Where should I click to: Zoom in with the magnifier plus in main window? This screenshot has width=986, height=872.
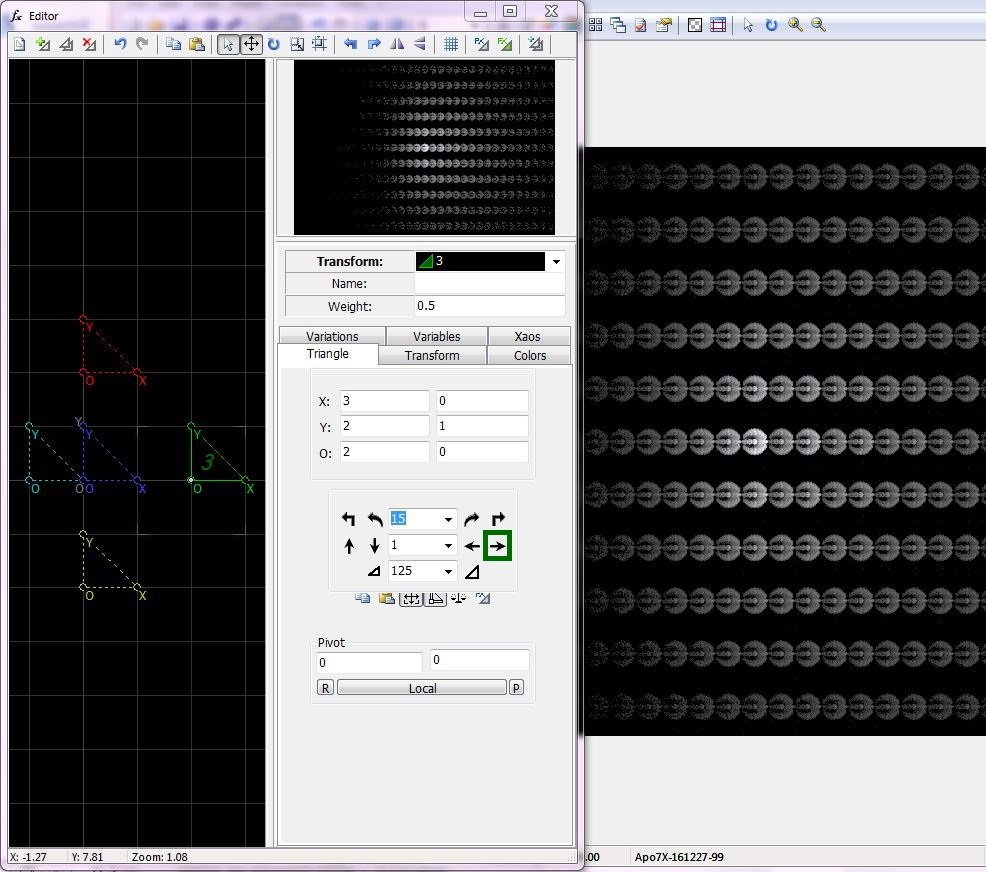point(795,25)
